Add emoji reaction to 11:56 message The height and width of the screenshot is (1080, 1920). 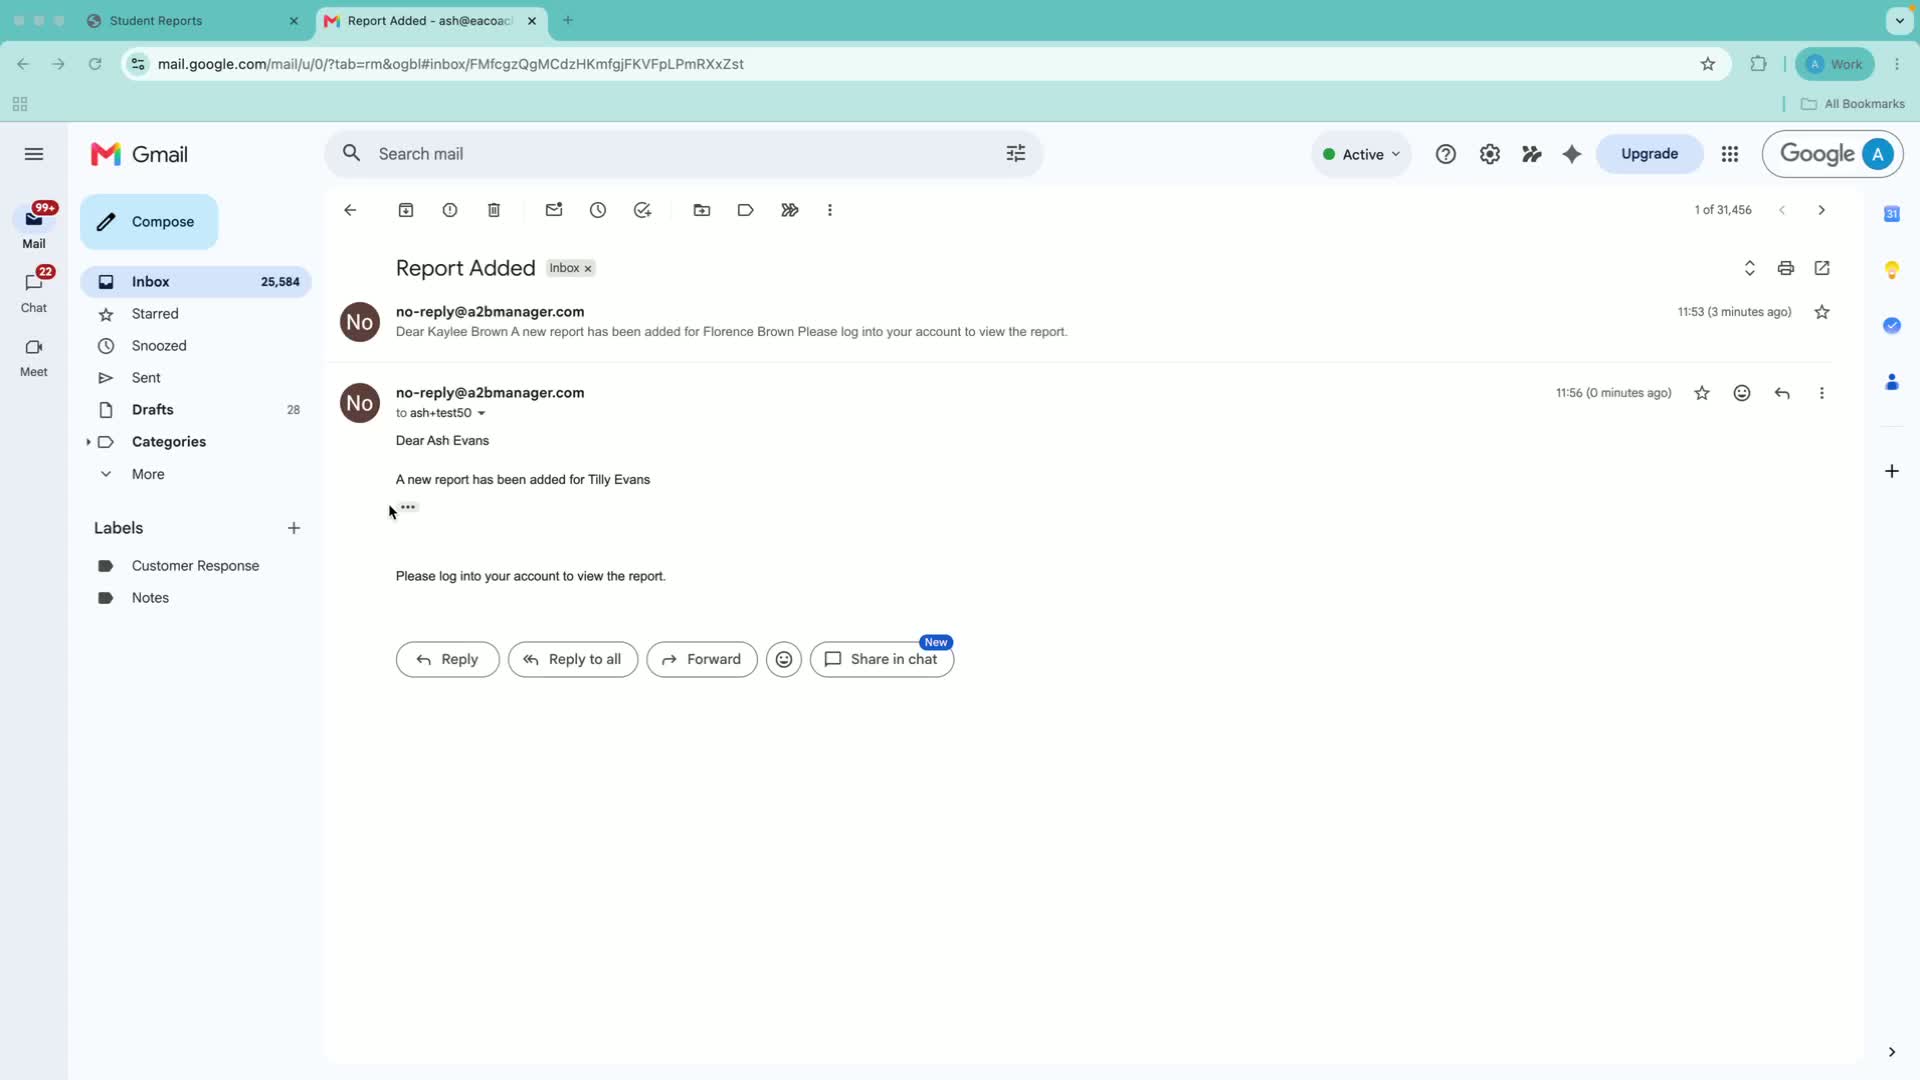(1742, 393)
